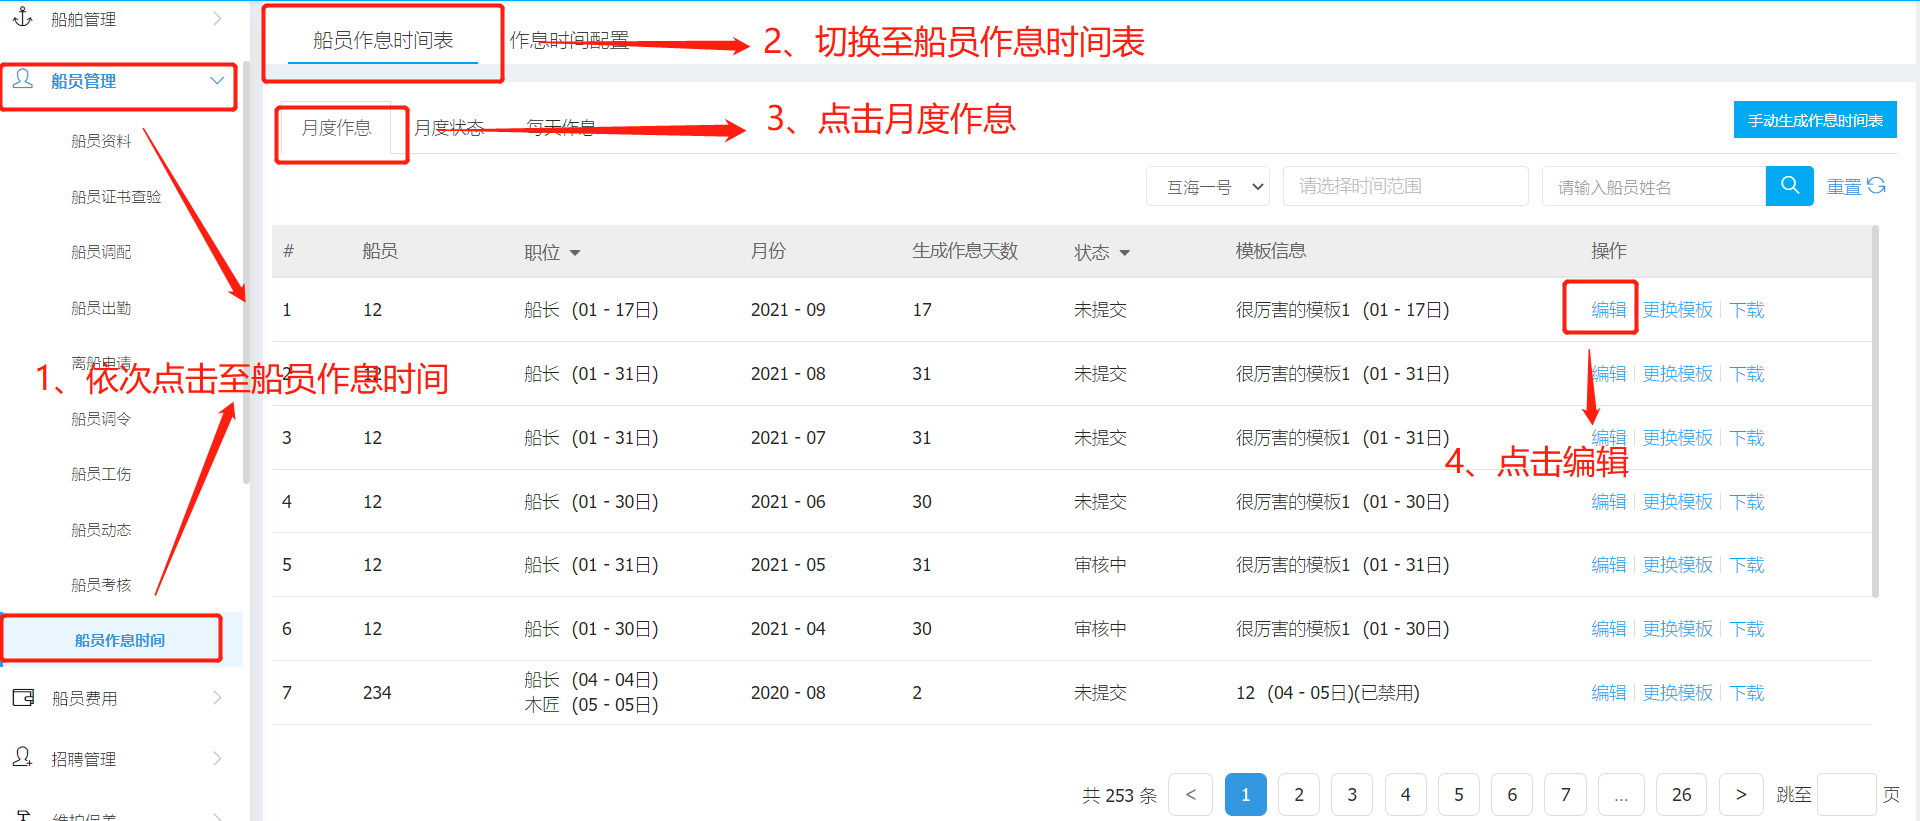Screen dimensions: 1920x821
Task: Click 更换模板 for the 2021 - 08 row
Action: (1678, 374)
